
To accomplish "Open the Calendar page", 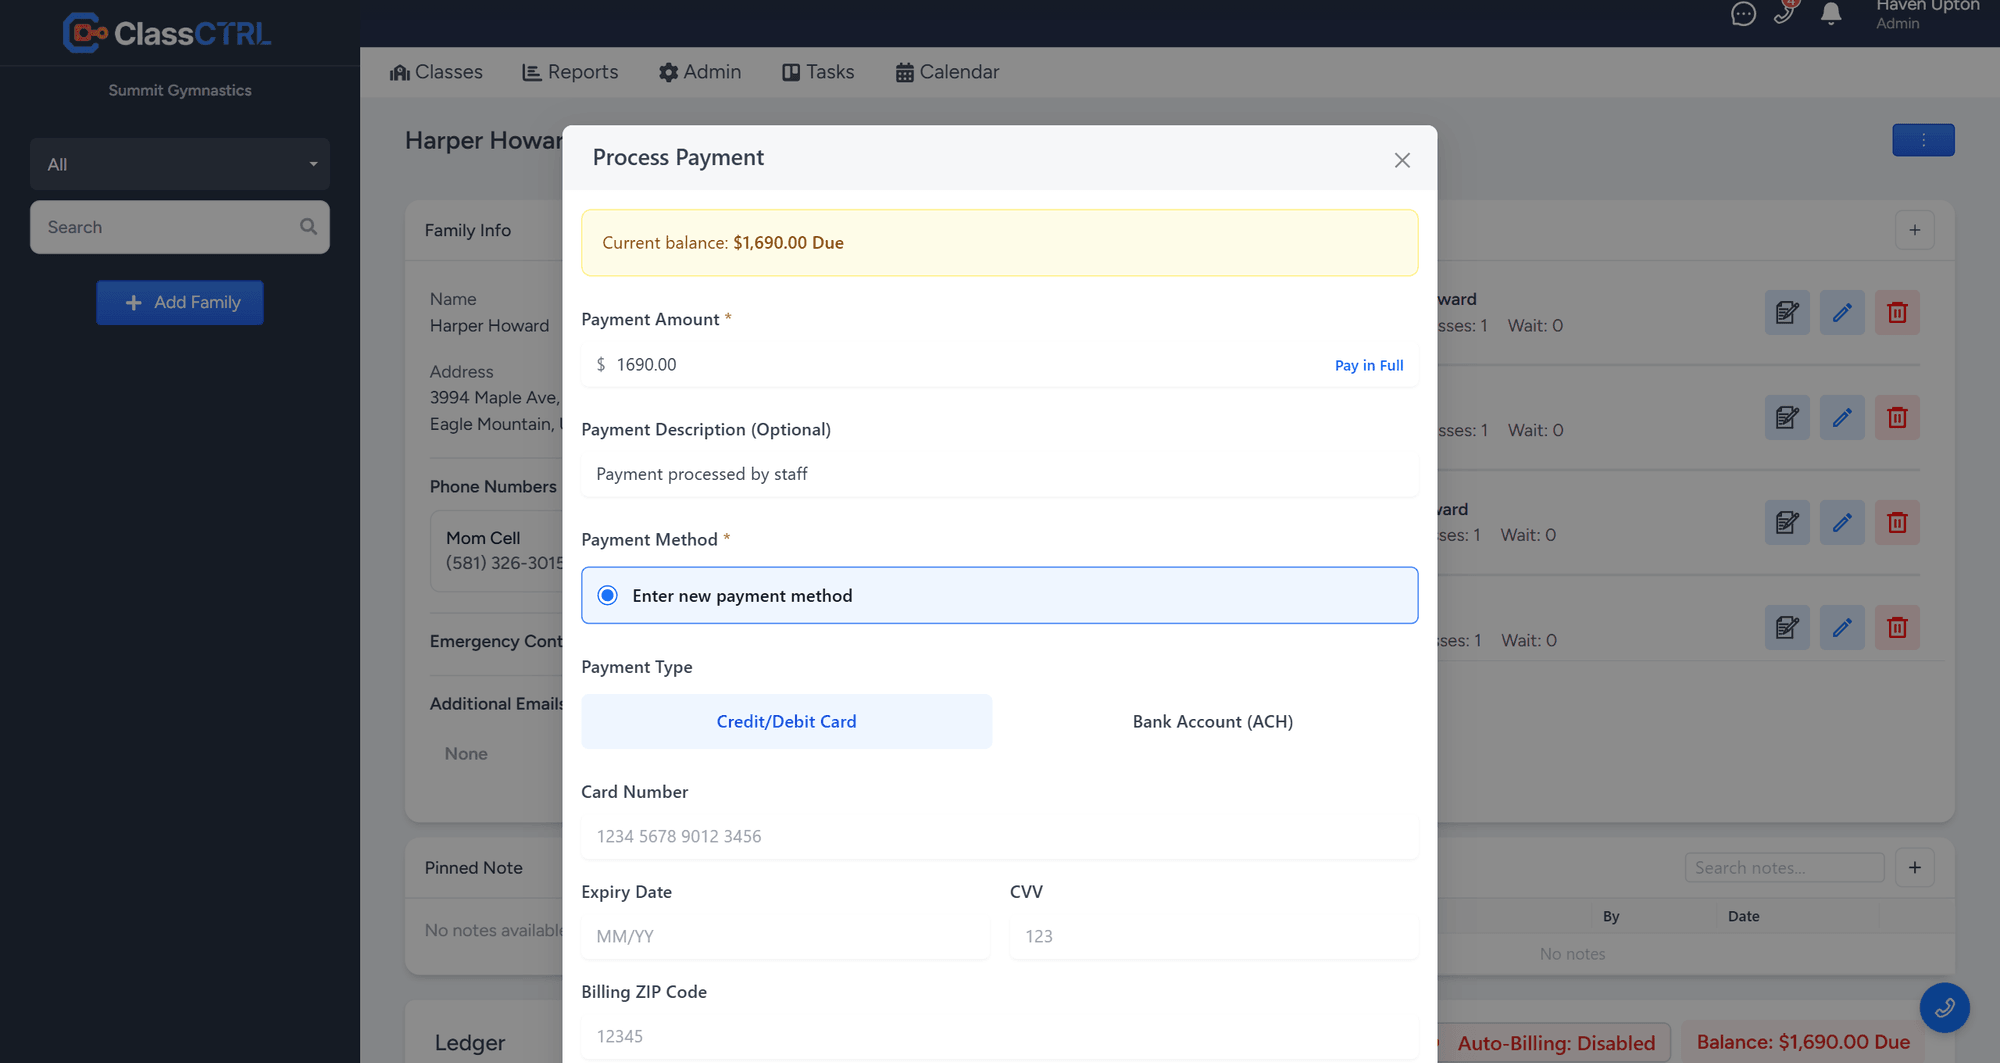I will [x=947, y=72].
